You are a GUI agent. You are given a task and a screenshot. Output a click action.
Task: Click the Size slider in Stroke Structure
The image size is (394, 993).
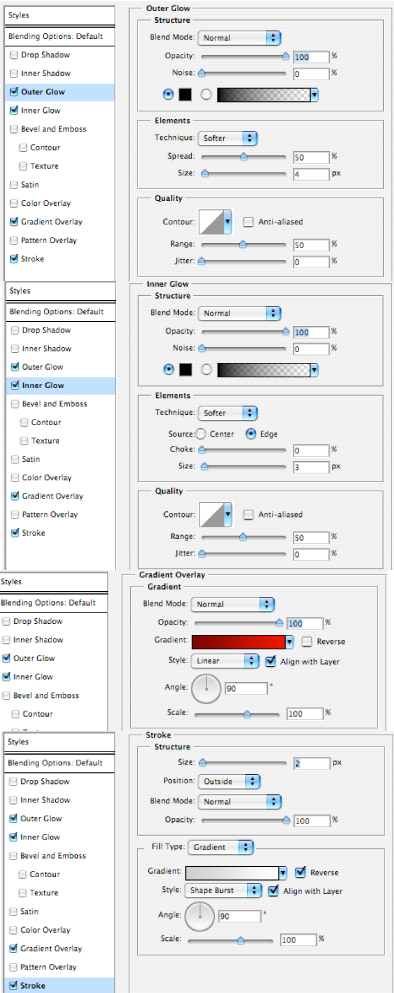[x=243, y=762]
